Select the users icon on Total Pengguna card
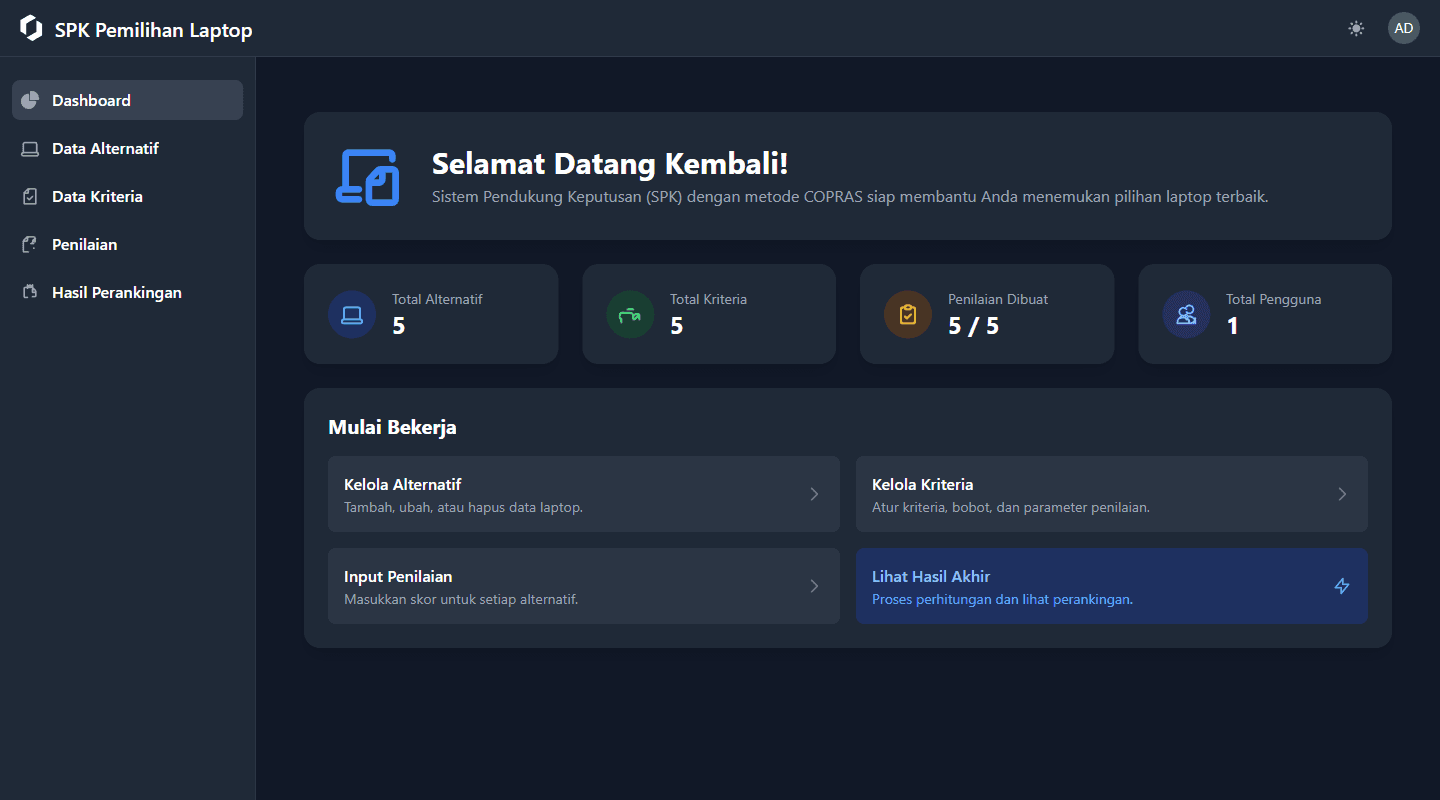The image size is (1440, 800). tap(1185, 314)
